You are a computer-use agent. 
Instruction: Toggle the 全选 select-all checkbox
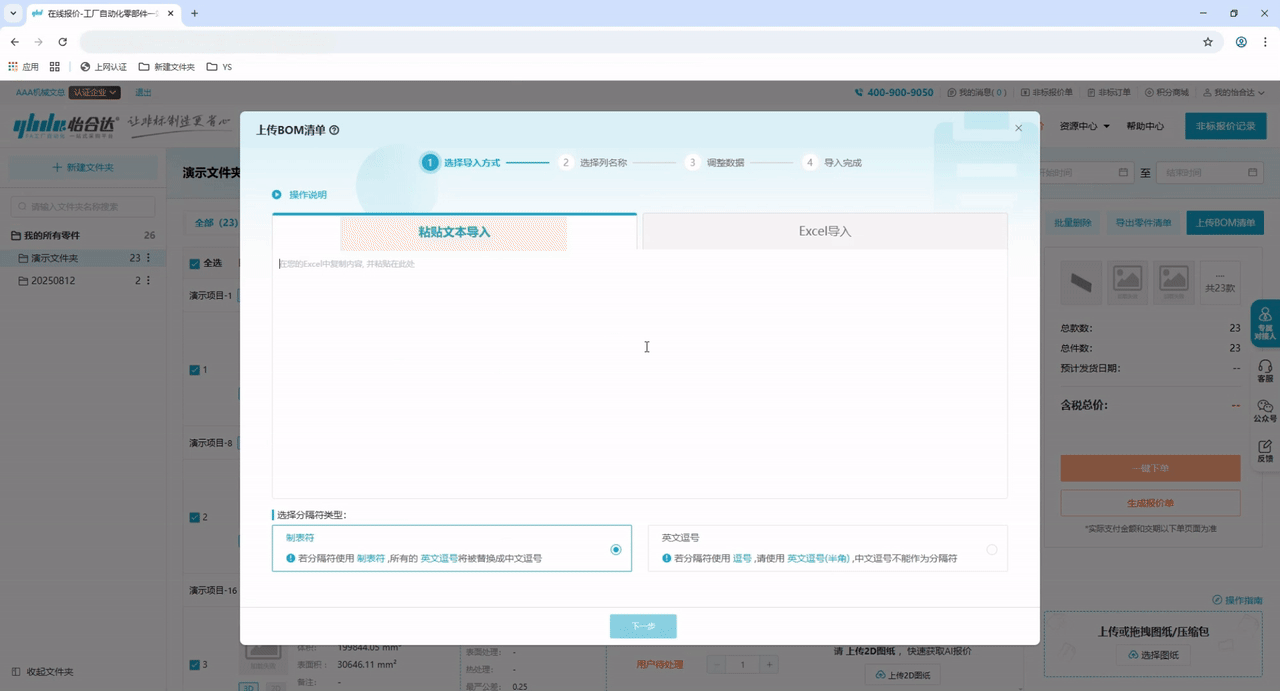point(194,264)
